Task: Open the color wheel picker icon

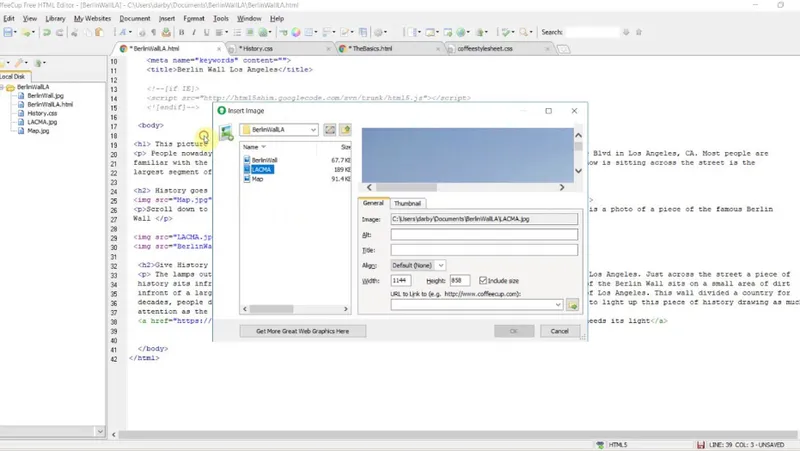Action: pos(296,32)
